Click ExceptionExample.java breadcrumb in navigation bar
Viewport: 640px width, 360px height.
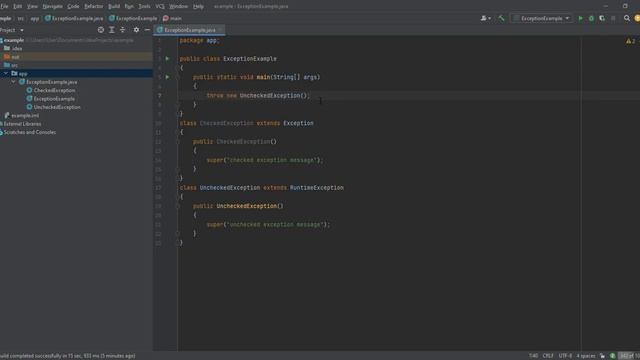pyautogui.click(x=74, y=18)
